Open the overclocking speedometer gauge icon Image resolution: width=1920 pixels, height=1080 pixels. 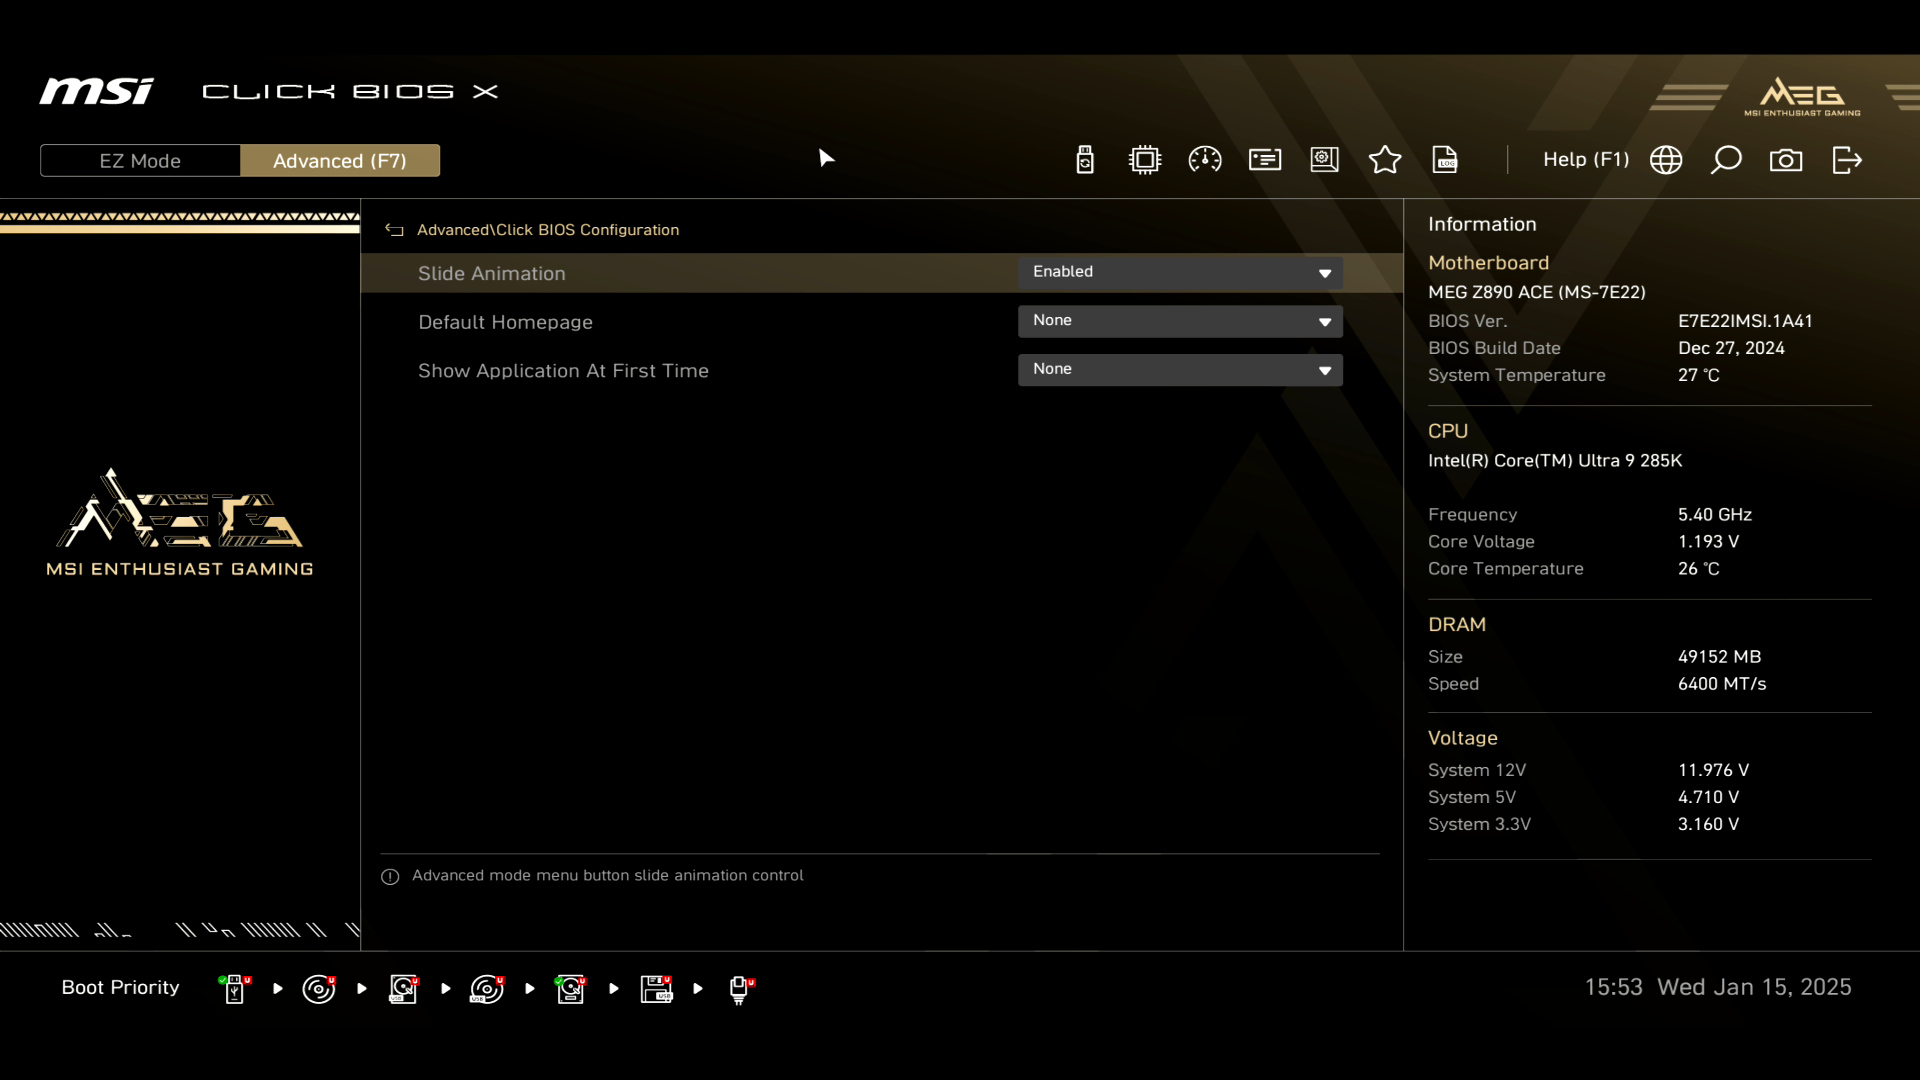[1205, 160]
